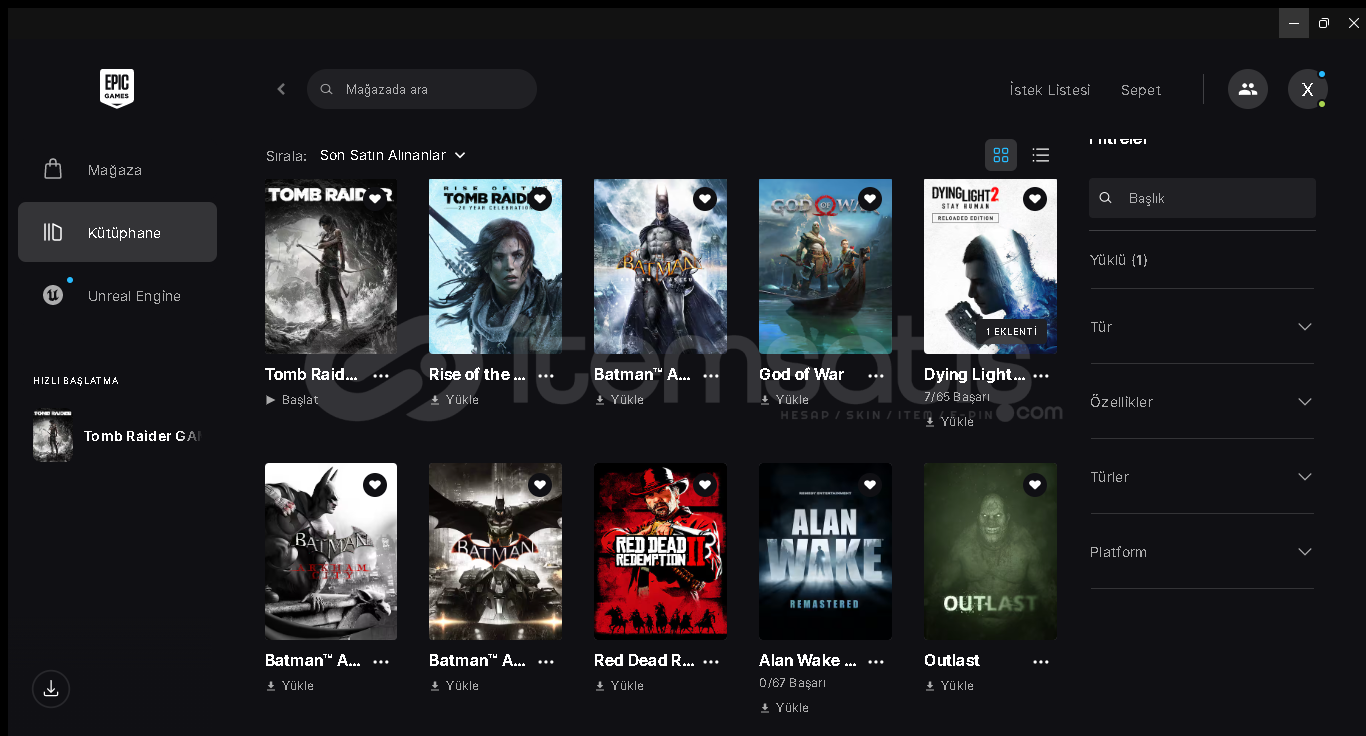Open the Mağaza section
The height and width of the screenshot is (736, 1366).
(117, 169)
